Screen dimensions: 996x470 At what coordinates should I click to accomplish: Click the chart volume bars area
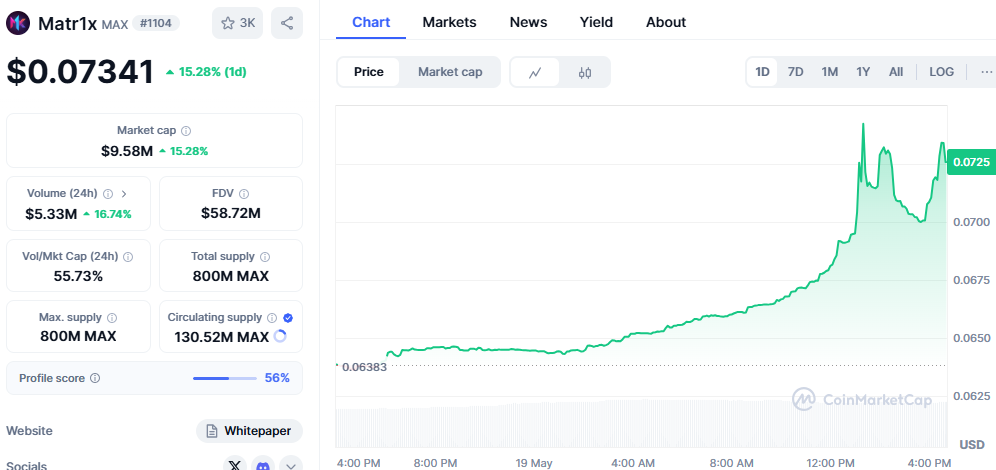642,424
